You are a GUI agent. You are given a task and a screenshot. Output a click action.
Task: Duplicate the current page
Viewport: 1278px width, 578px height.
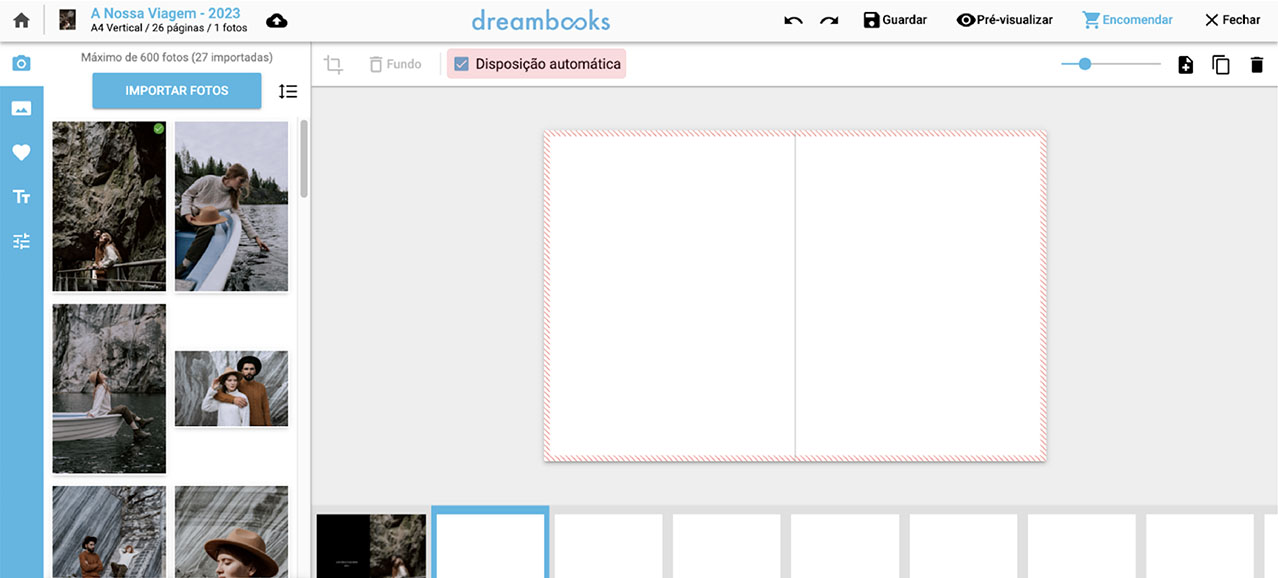pos(1220,63)
